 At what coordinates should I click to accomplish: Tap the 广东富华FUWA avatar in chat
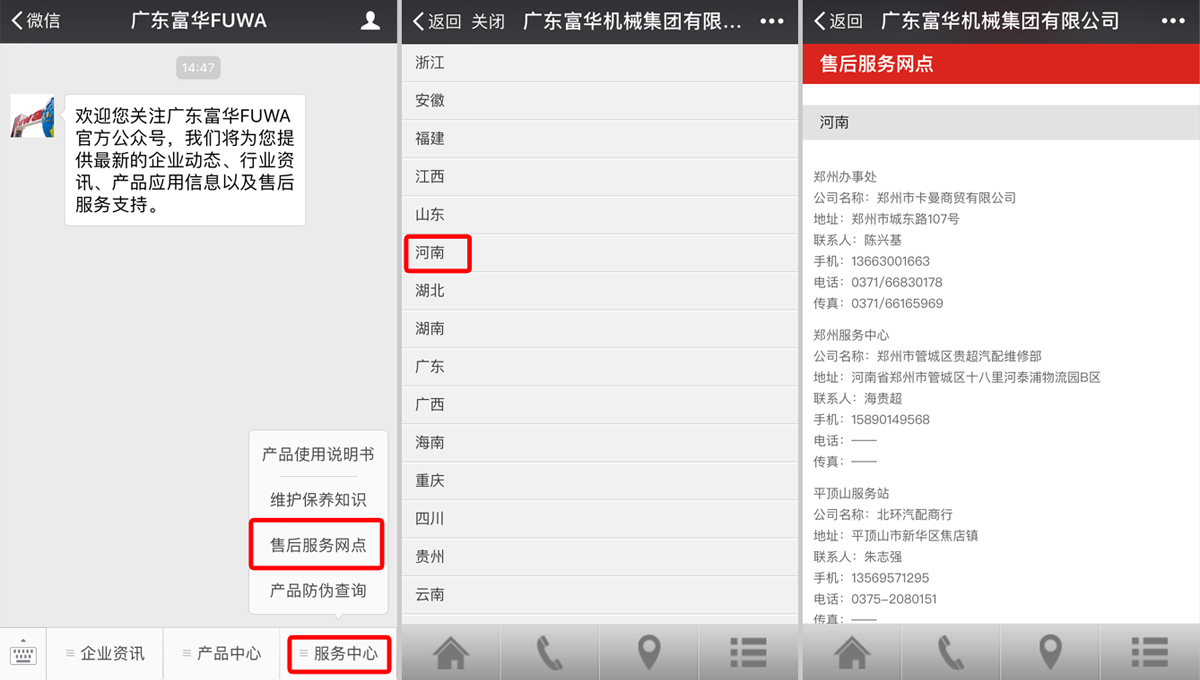[x=32, y=117]
